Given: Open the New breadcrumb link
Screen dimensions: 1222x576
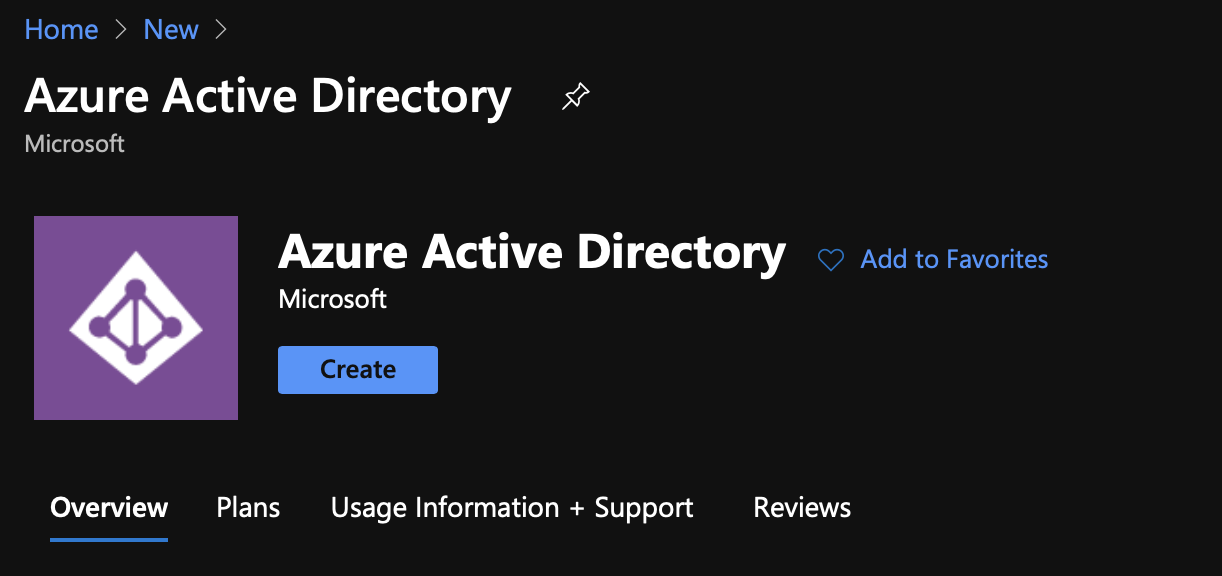Looking at the screenshot, I should 171,30.
